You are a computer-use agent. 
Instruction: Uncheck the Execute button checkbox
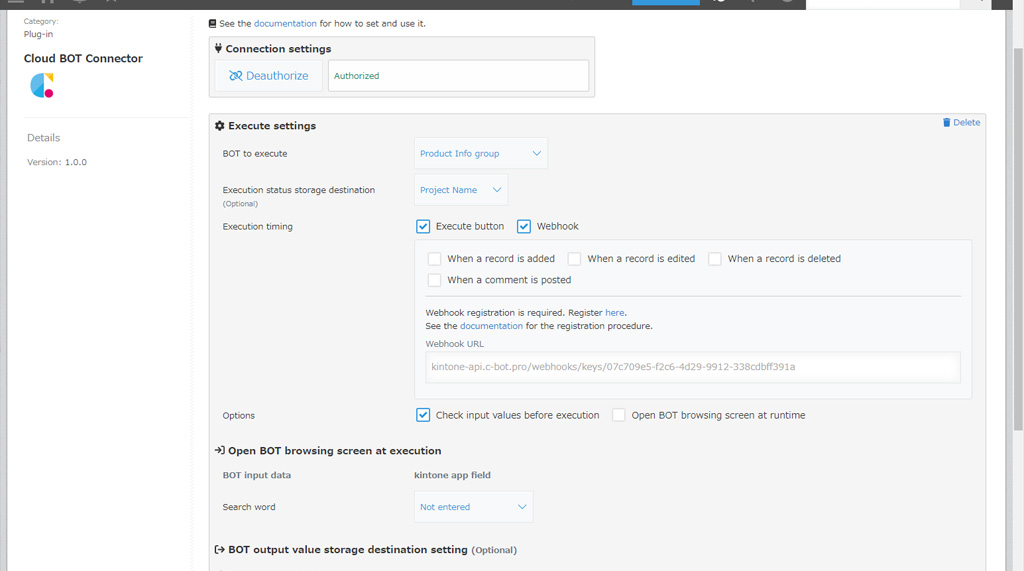click(x=423, y=226)
